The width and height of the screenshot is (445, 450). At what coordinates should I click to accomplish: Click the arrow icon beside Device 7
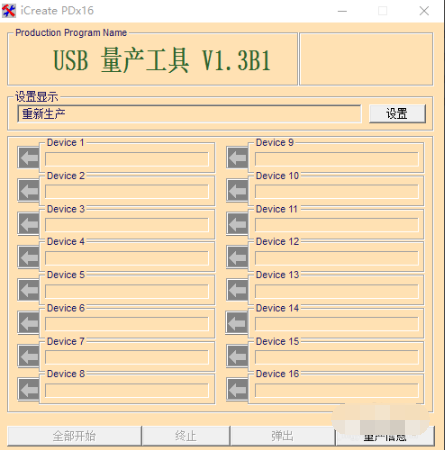[29, 356]
